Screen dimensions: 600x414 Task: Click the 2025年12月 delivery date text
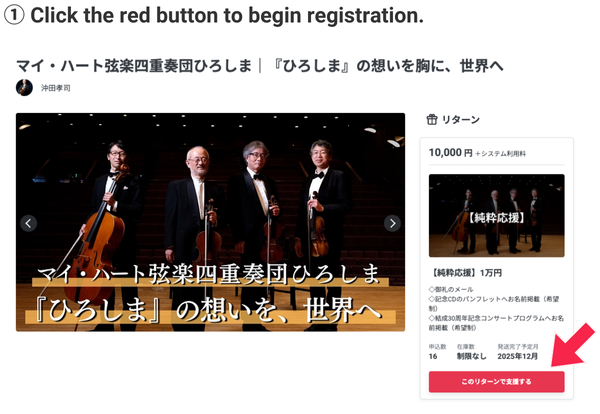(x=518, y=356)
